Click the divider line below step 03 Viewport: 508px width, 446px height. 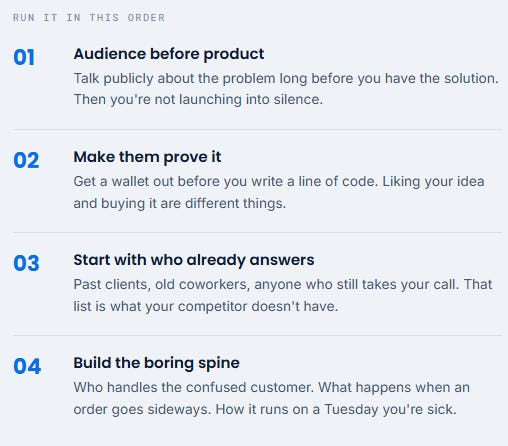coord(257,336)
